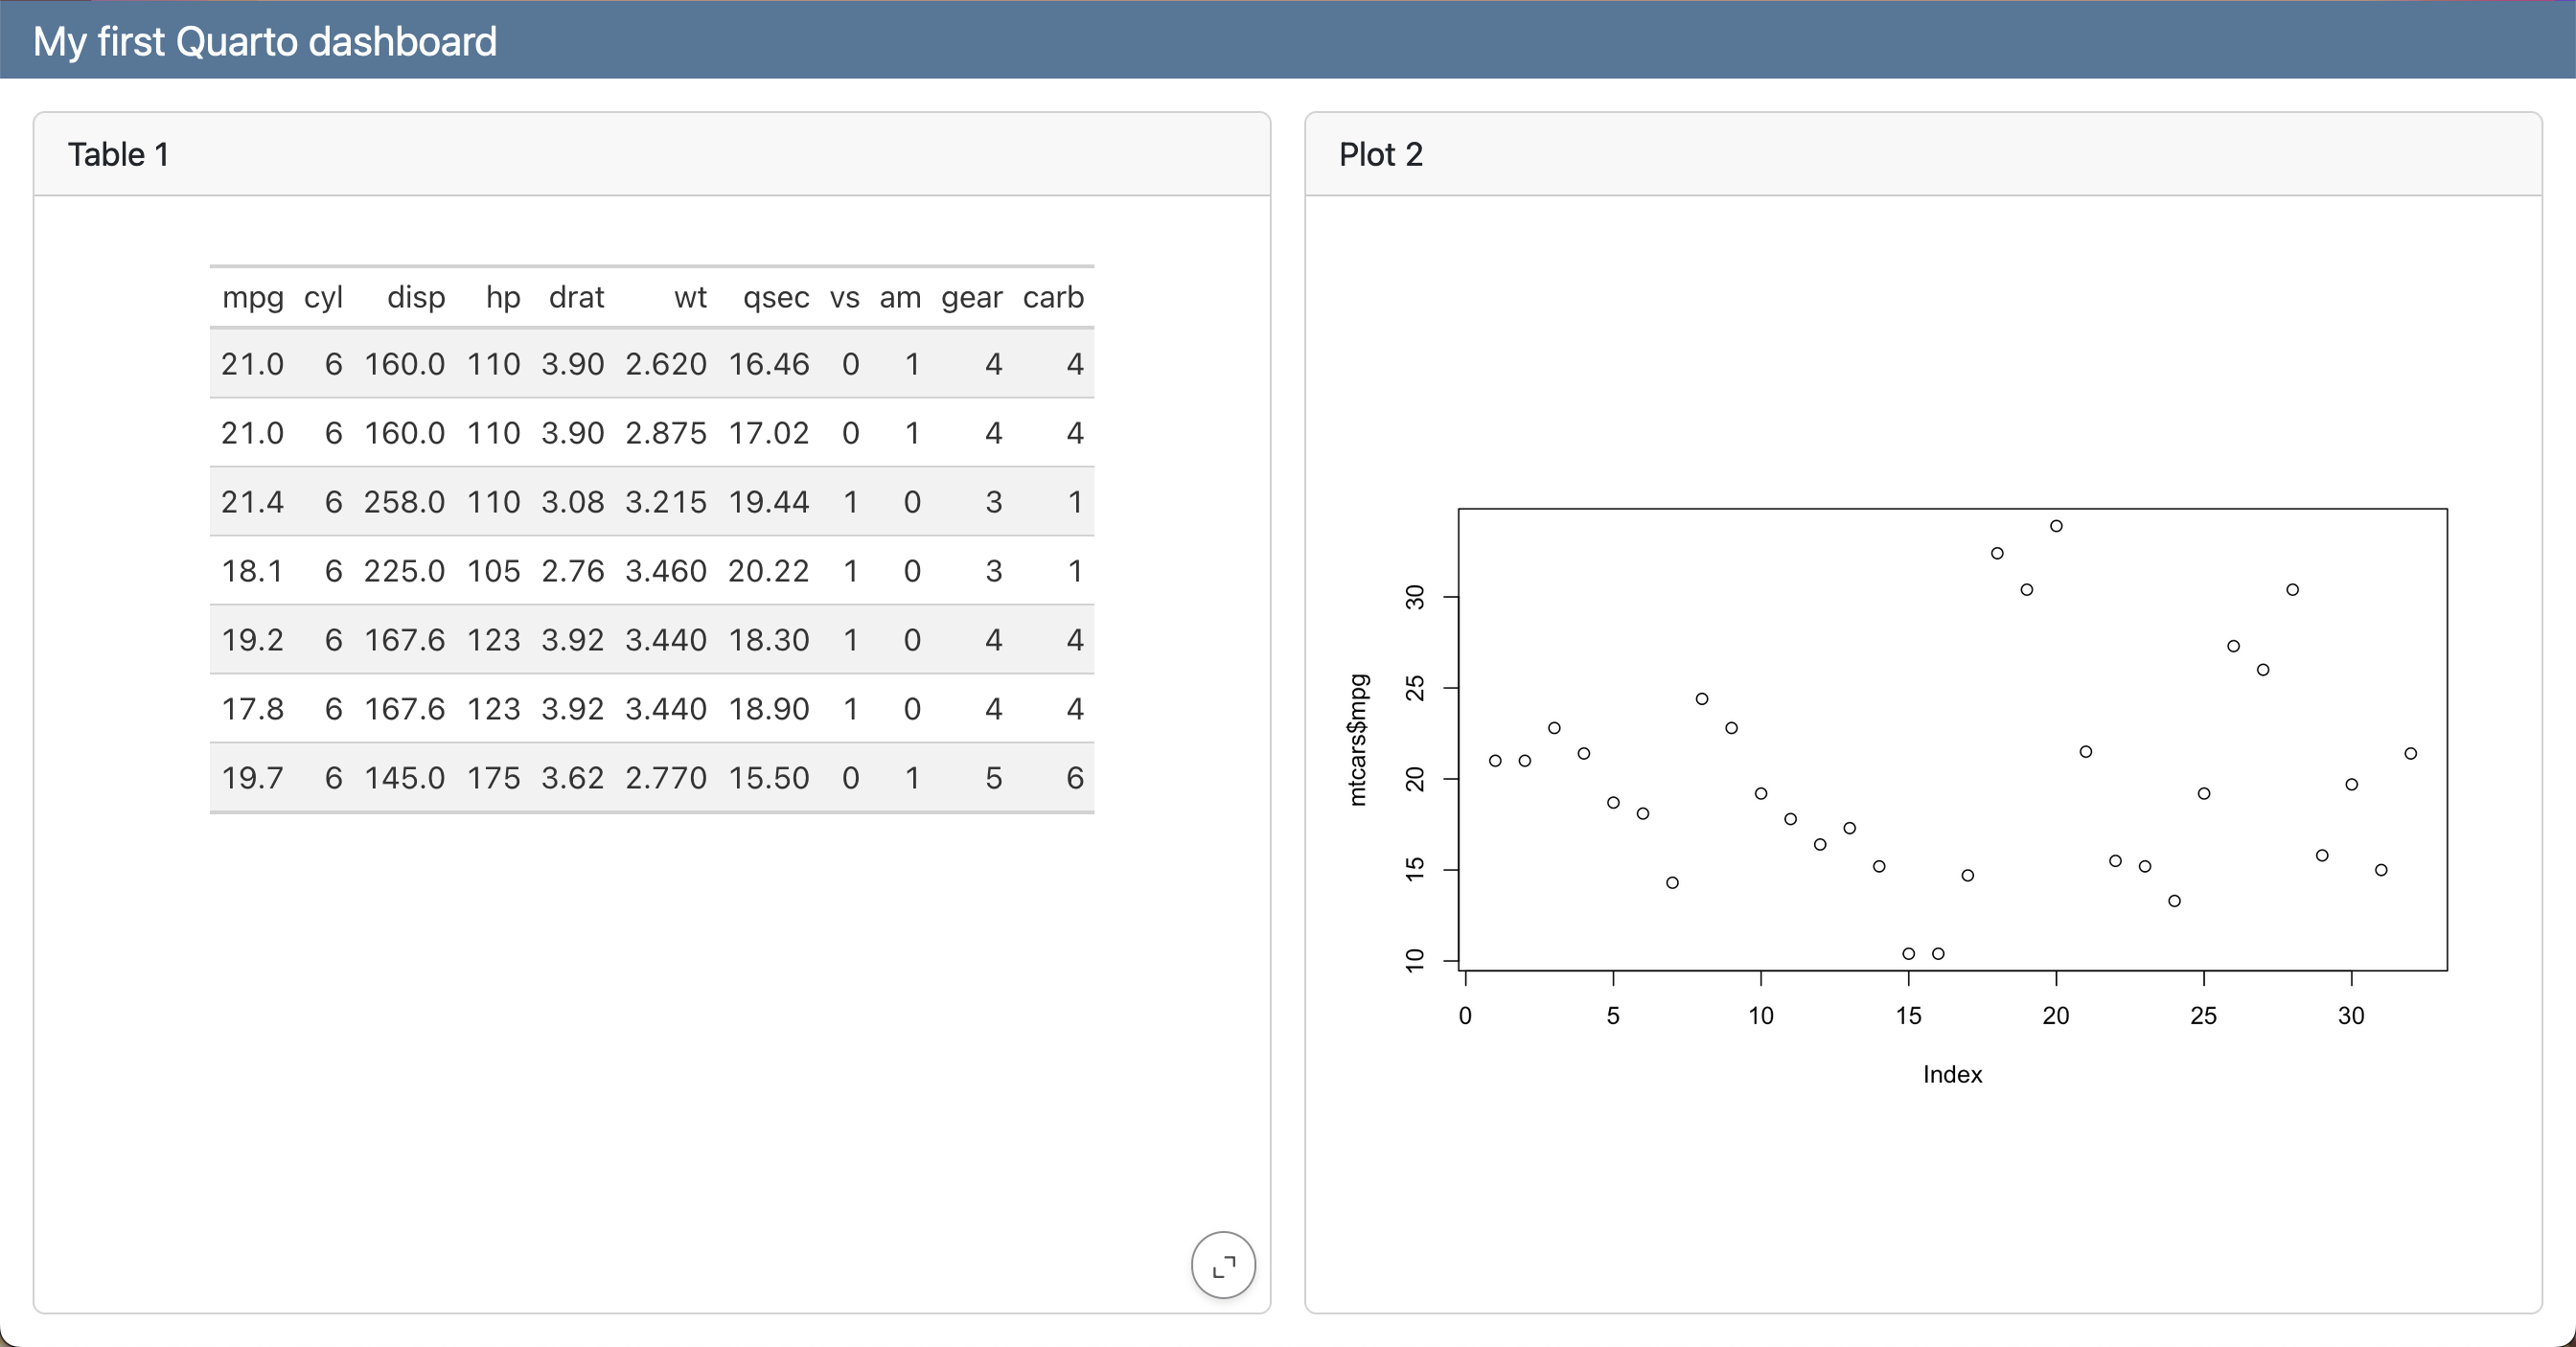Click the mpg column header
Screen dimensions: 2576x1347
click(x=253, y=297)
